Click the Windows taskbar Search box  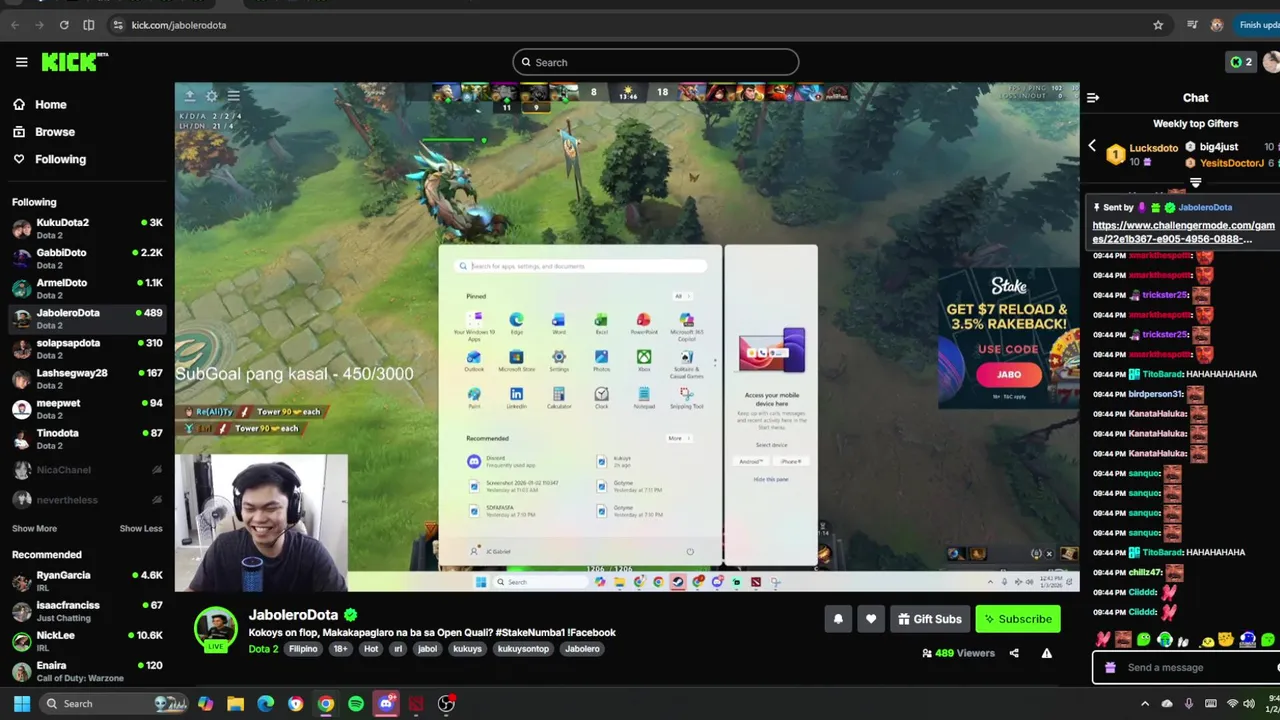tap(113, 704)
